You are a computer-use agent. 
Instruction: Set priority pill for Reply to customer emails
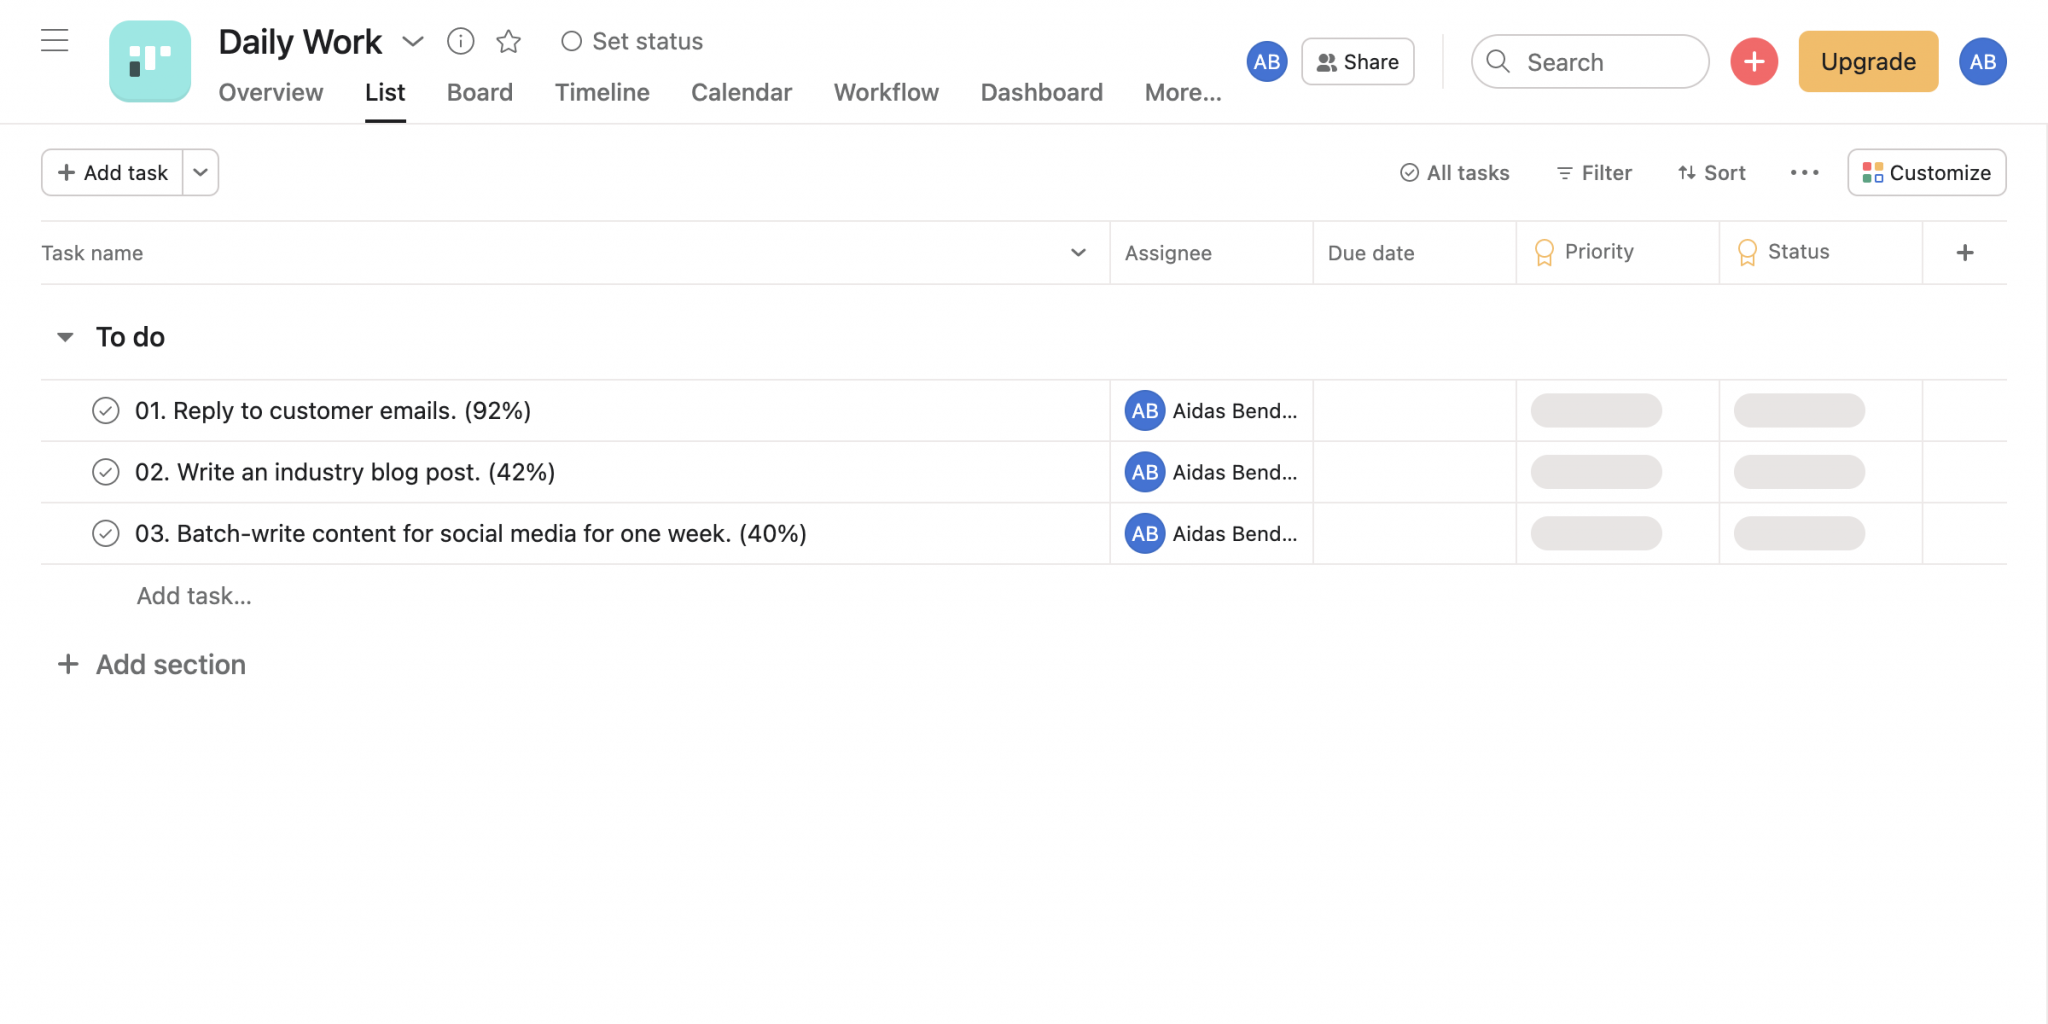click(1596, 411)
